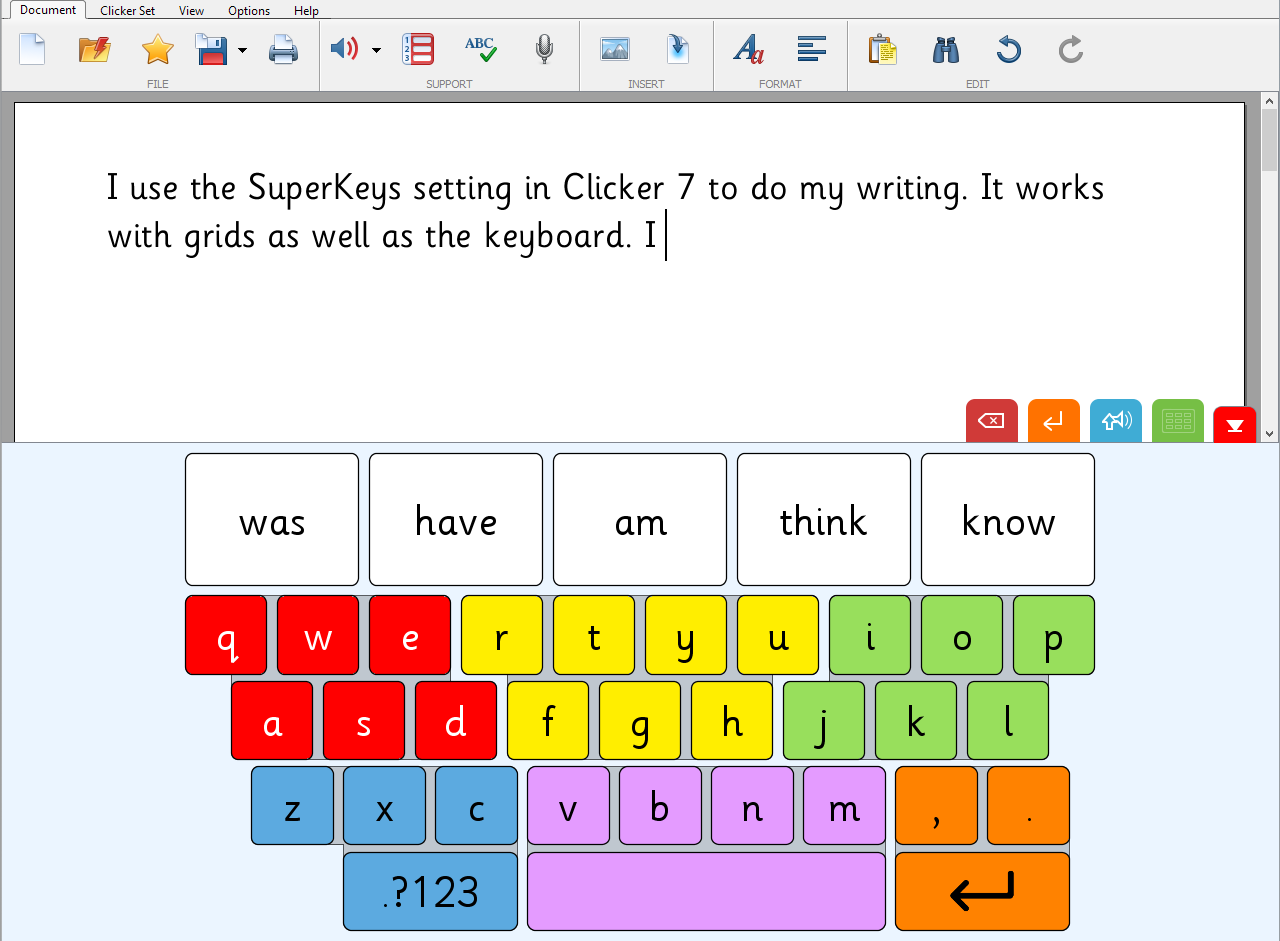Click the clipboard paste icon

[x=882, y=49]
